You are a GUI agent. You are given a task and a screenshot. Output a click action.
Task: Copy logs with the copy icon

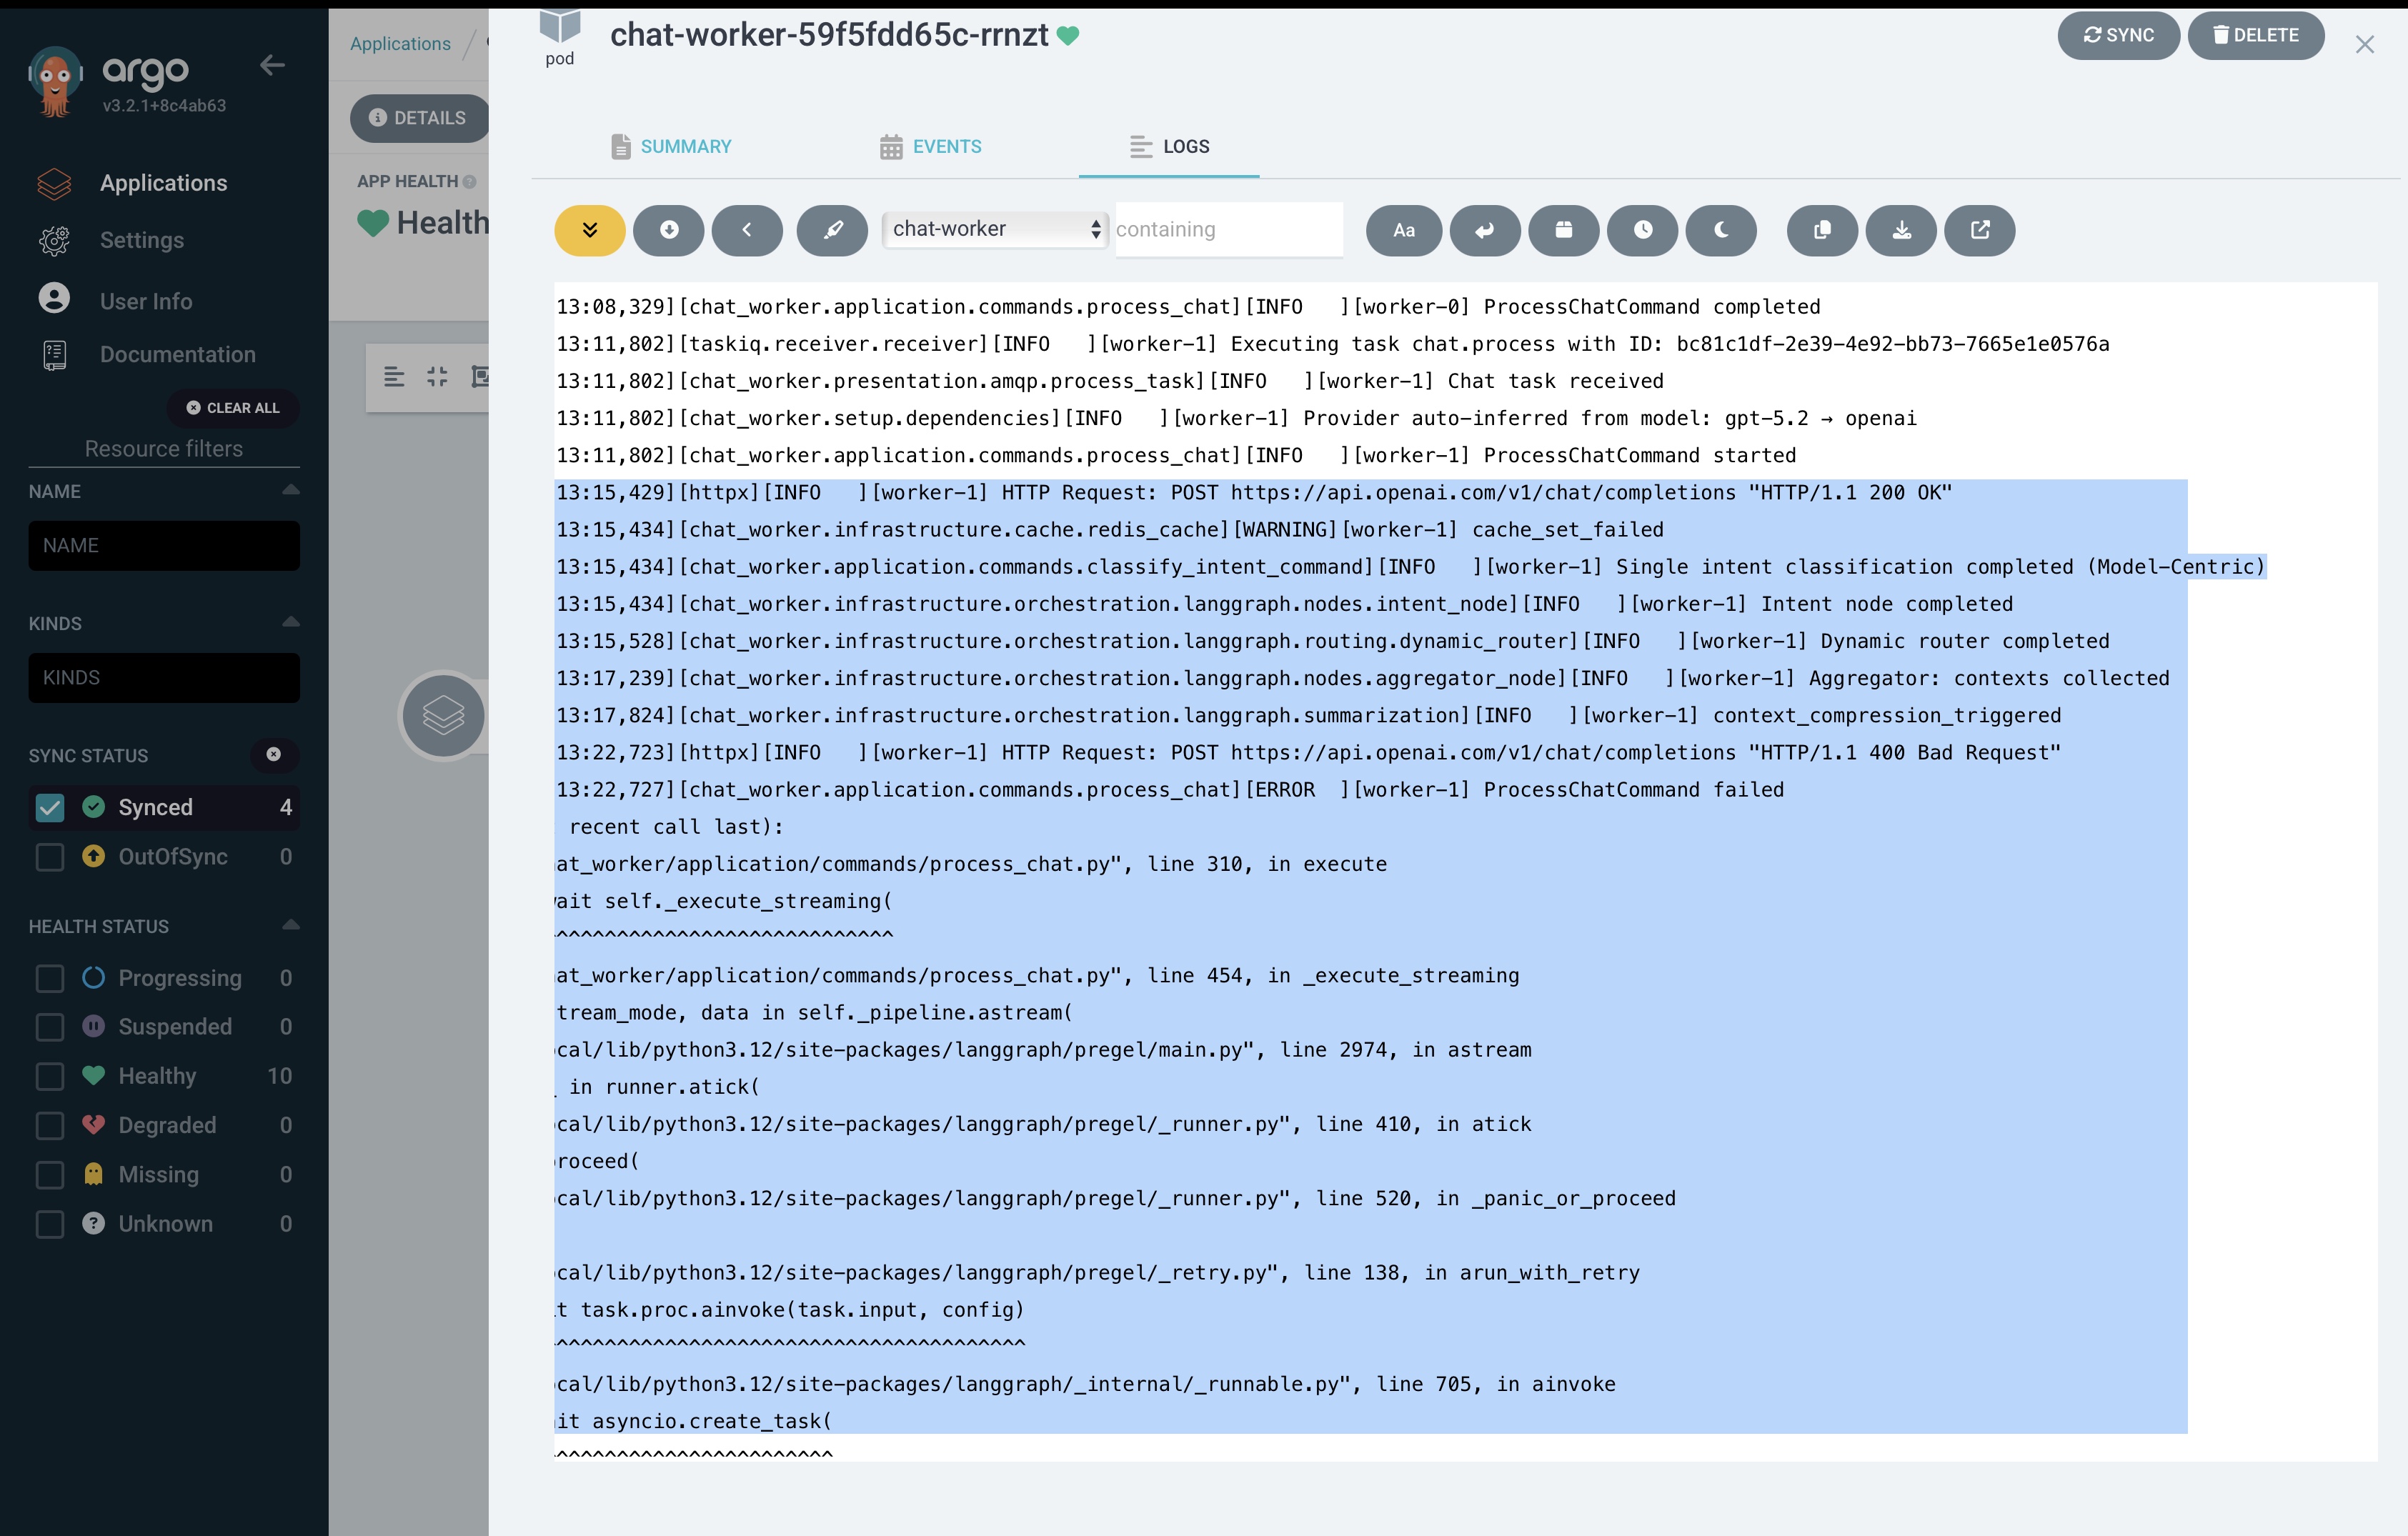point(1822,230)
